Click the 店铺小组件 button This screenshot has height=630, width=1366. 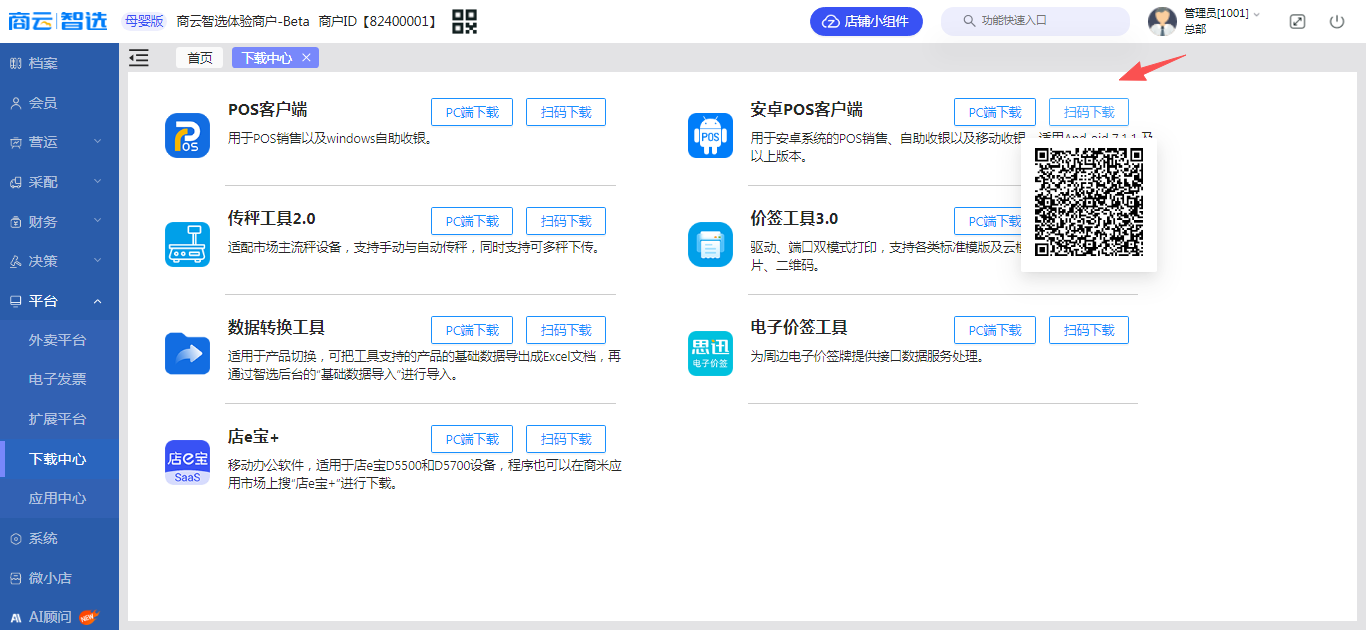point(866,21)
